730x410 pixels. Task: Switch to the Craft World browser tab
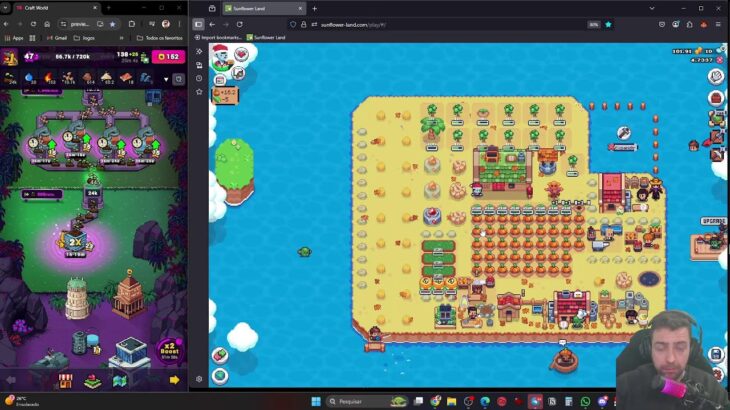tap(56, 8)
